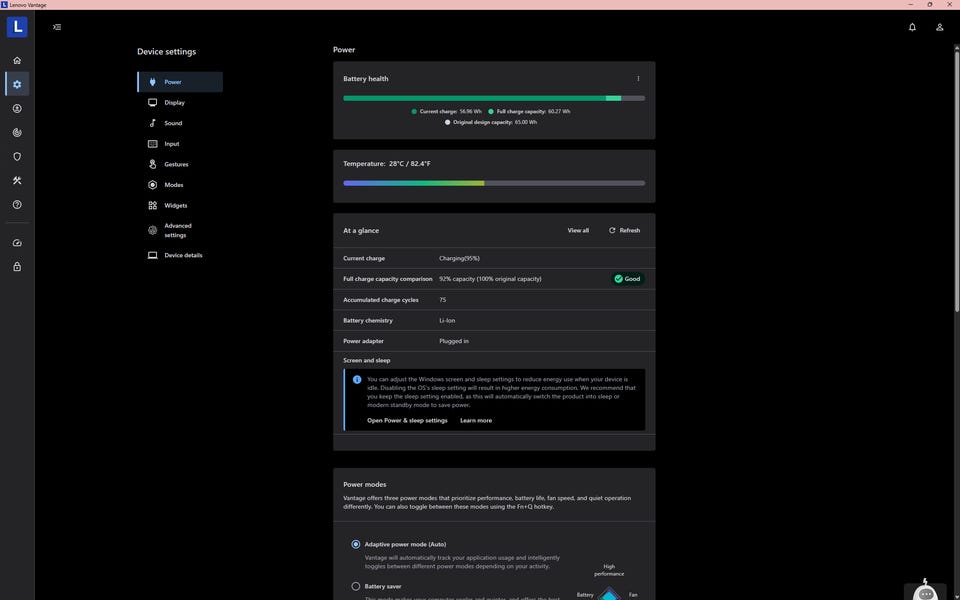Click the Device settings title
This screenshot has width=960, height=600.
pos(167,51)
